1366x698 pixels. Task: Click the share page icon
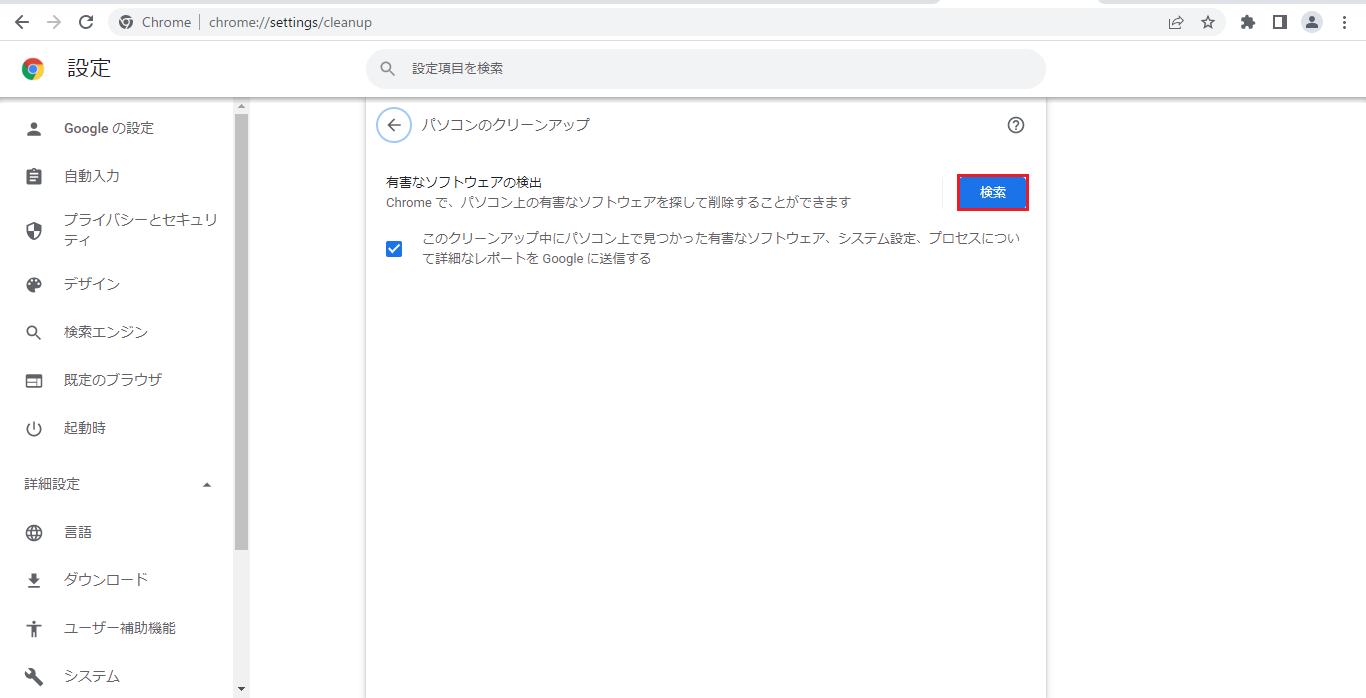[x=1176, y=22]
